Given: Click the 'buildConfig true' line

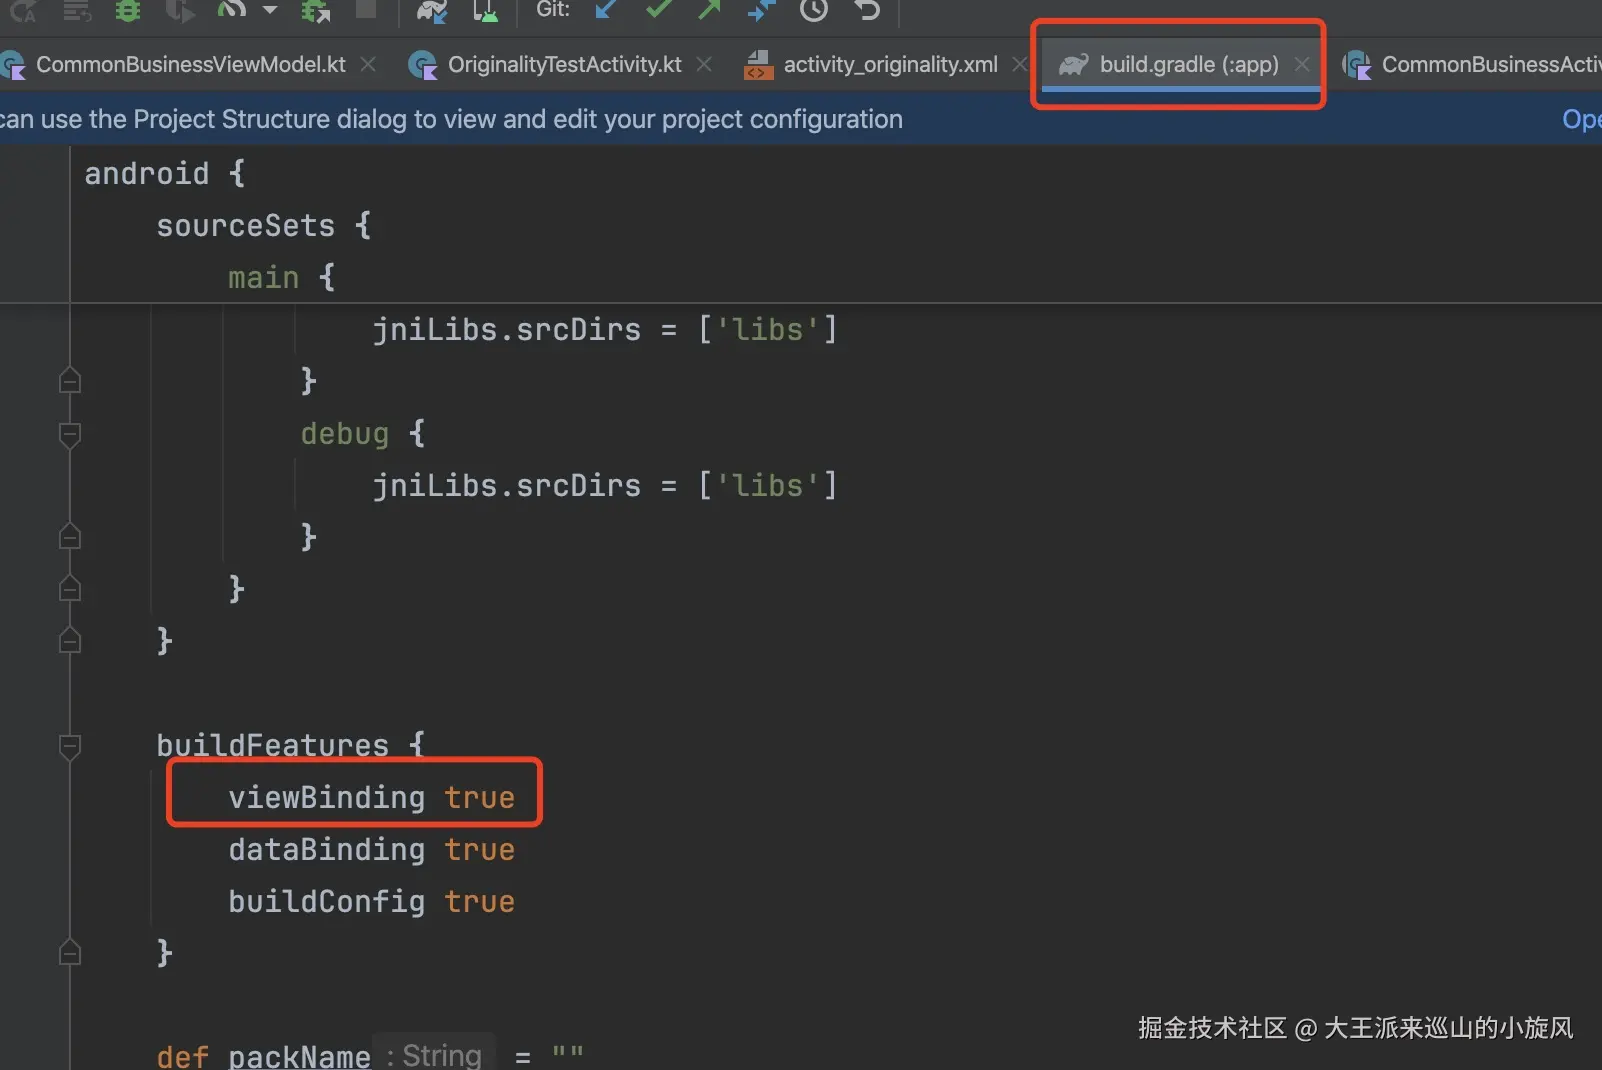Looking at the screenshot, I should tap(372, 902).
